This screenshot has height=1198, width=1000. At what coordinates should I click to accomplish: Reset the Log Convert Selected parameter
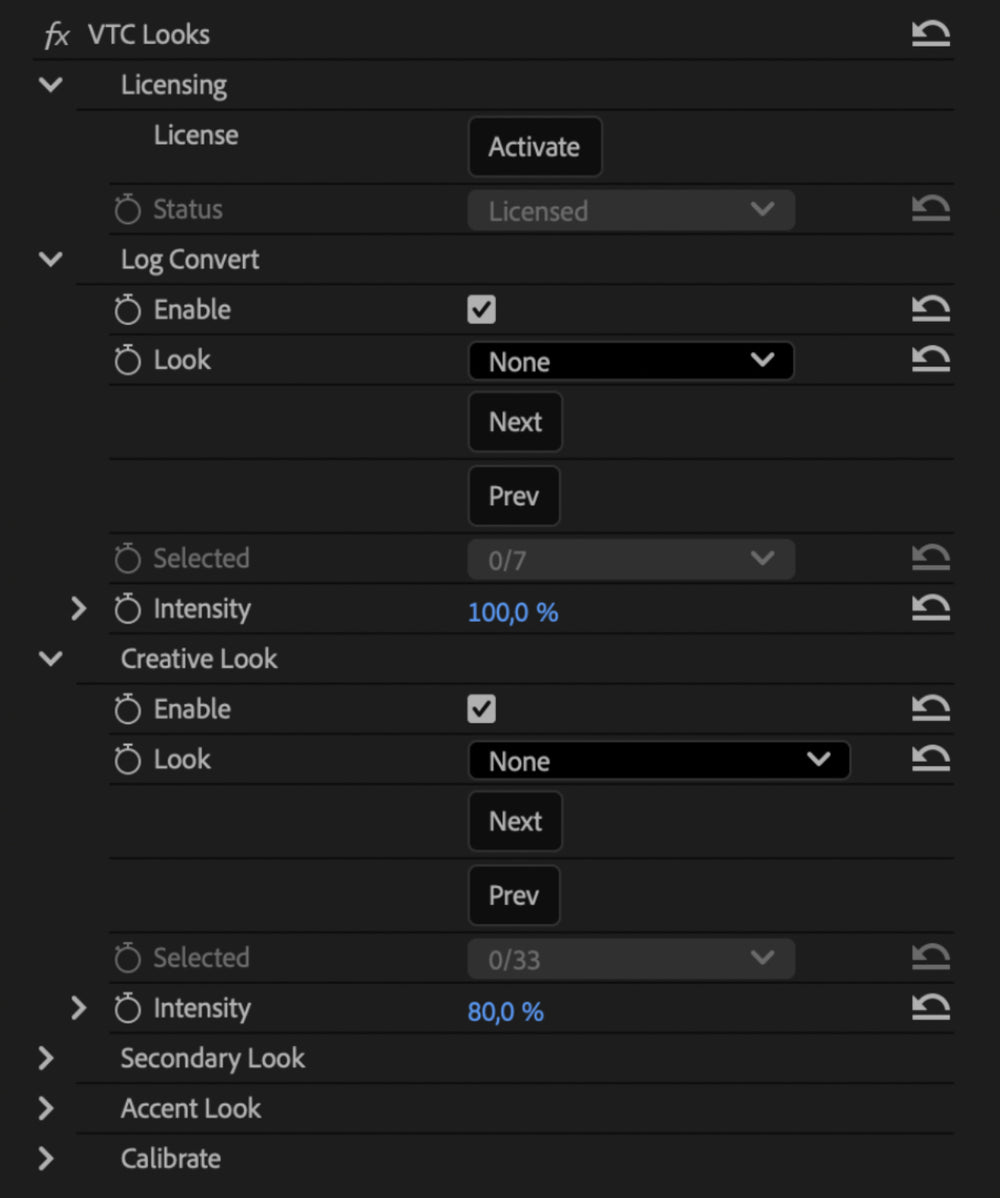point(930,558)
